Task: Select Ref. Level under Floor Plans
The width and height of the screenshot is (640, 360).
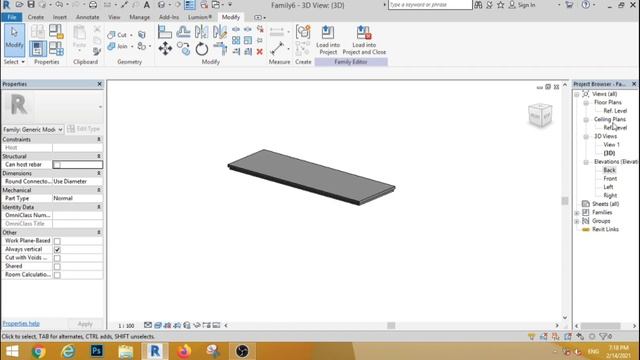Action: pos(615,111)
